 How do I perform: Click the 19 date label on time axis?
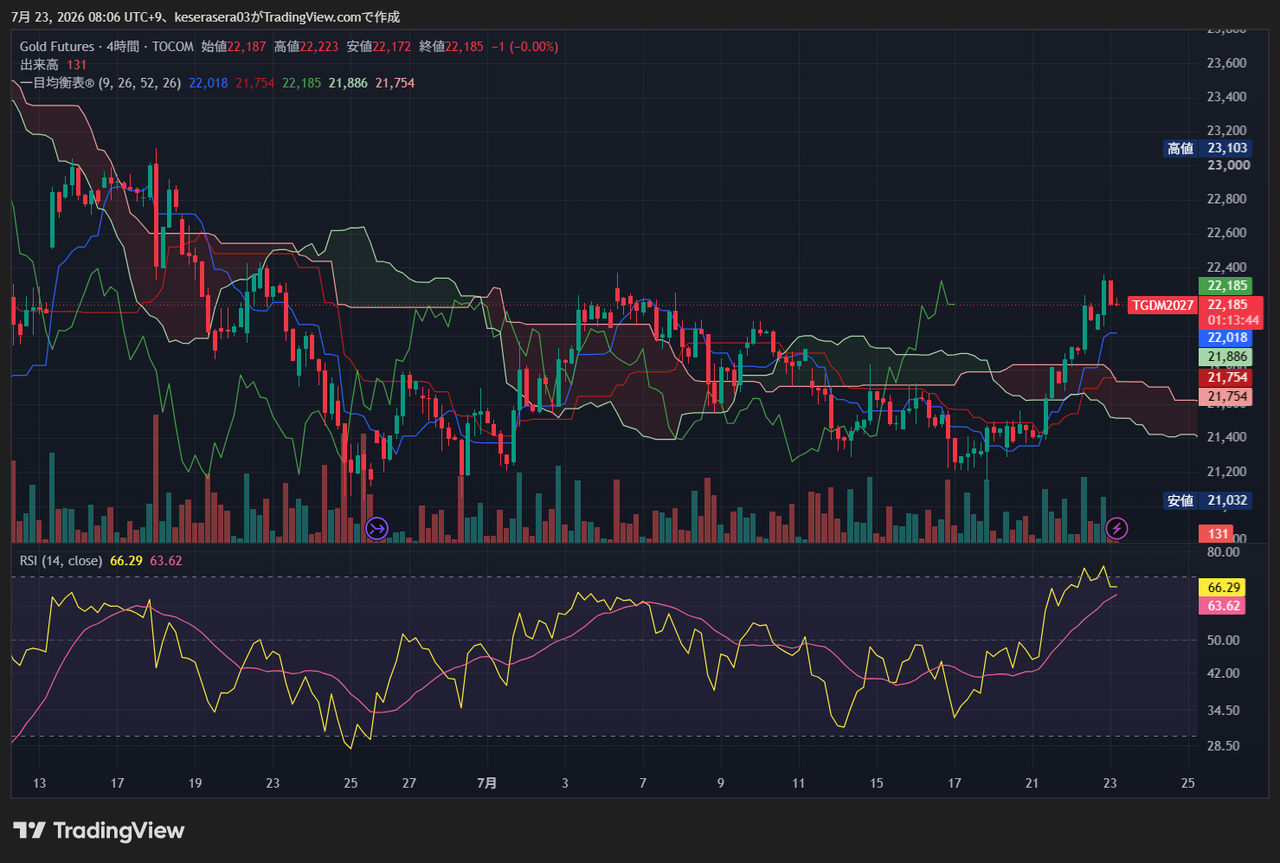(195, 783)
